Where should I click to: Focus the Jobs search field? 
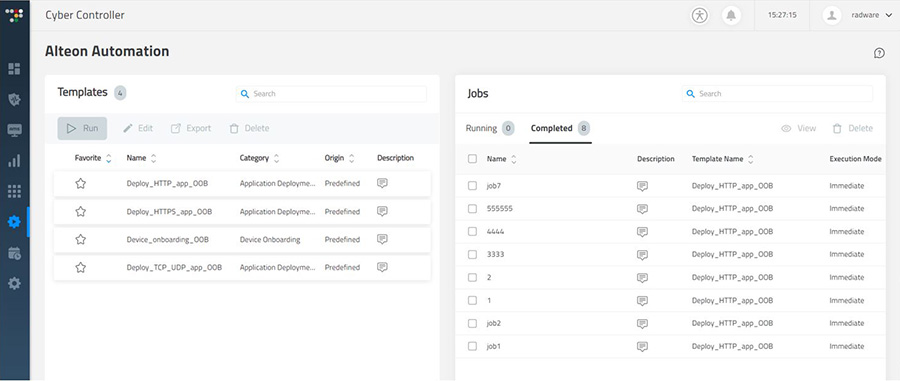point(777,94)
